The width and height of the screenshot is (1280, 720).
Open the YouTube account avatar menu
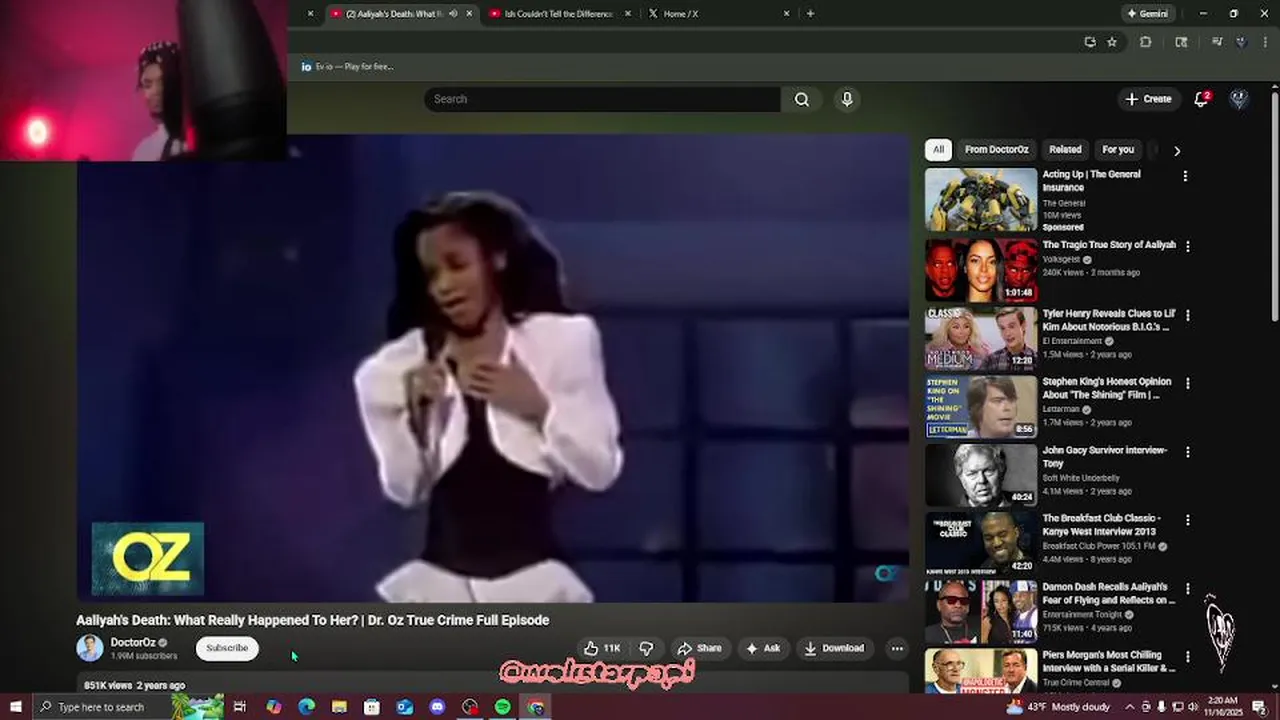tap(1239, 99)
